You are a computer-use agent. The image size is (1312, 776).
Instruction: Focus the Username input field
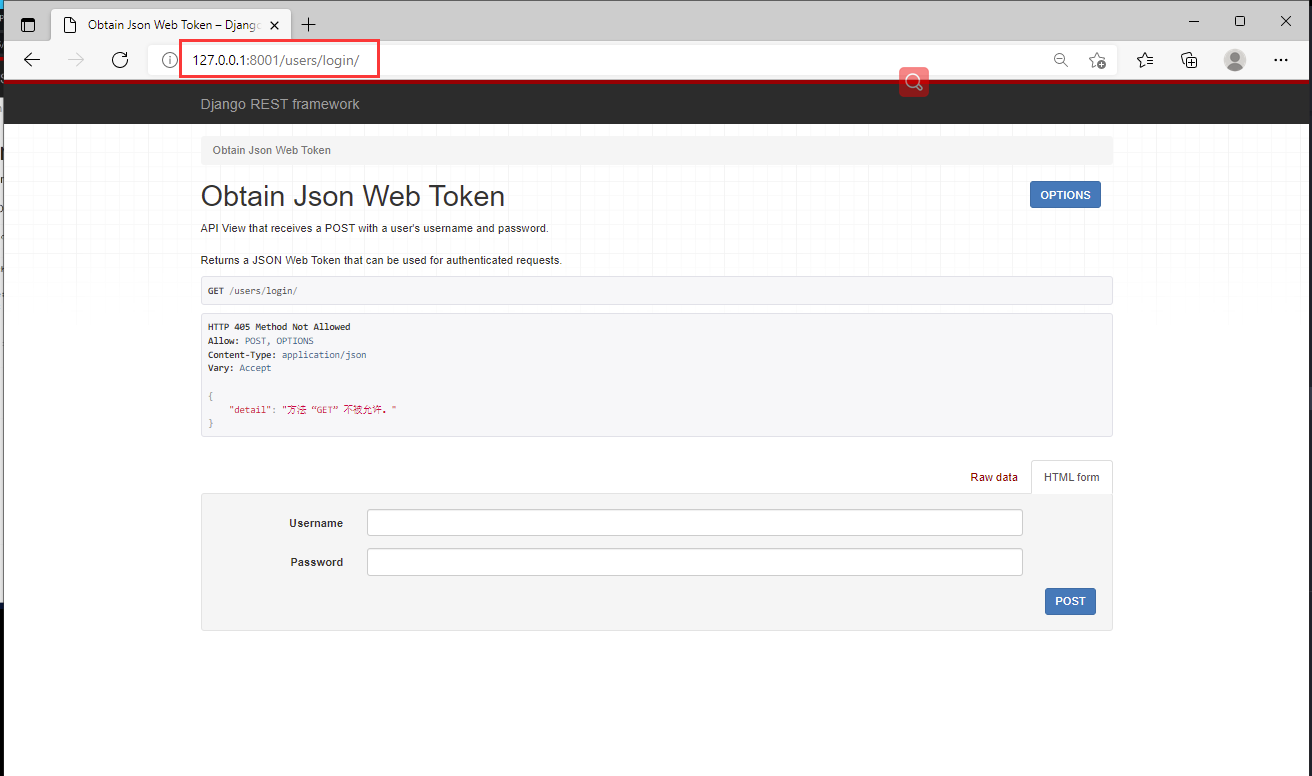pos(695,523)
